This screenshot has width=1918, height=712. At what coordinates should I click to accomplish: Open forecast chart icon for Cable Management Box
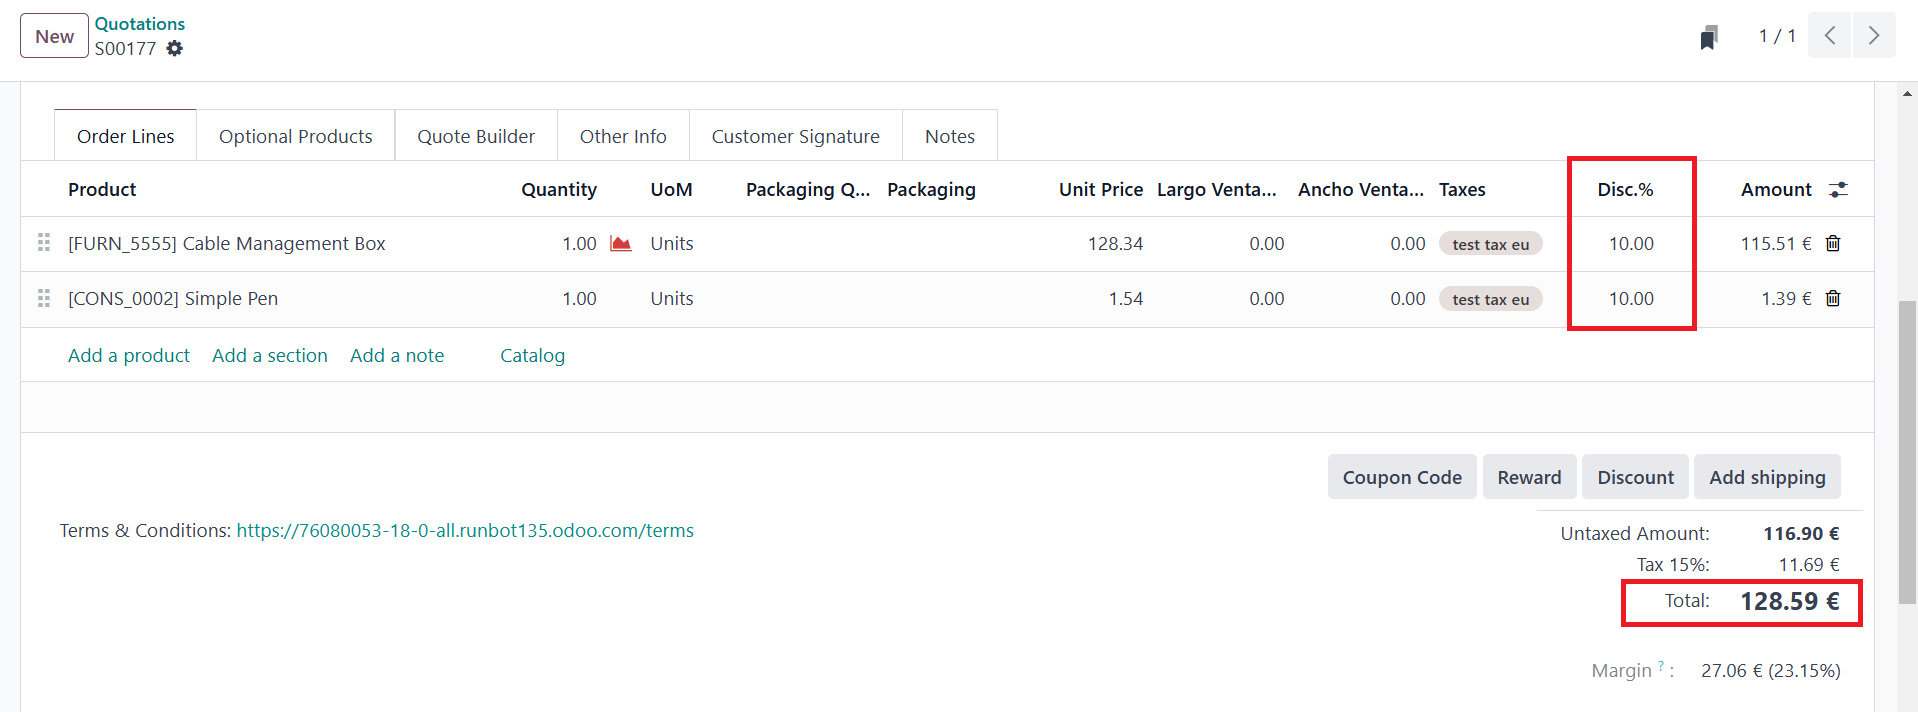point(621,244)
